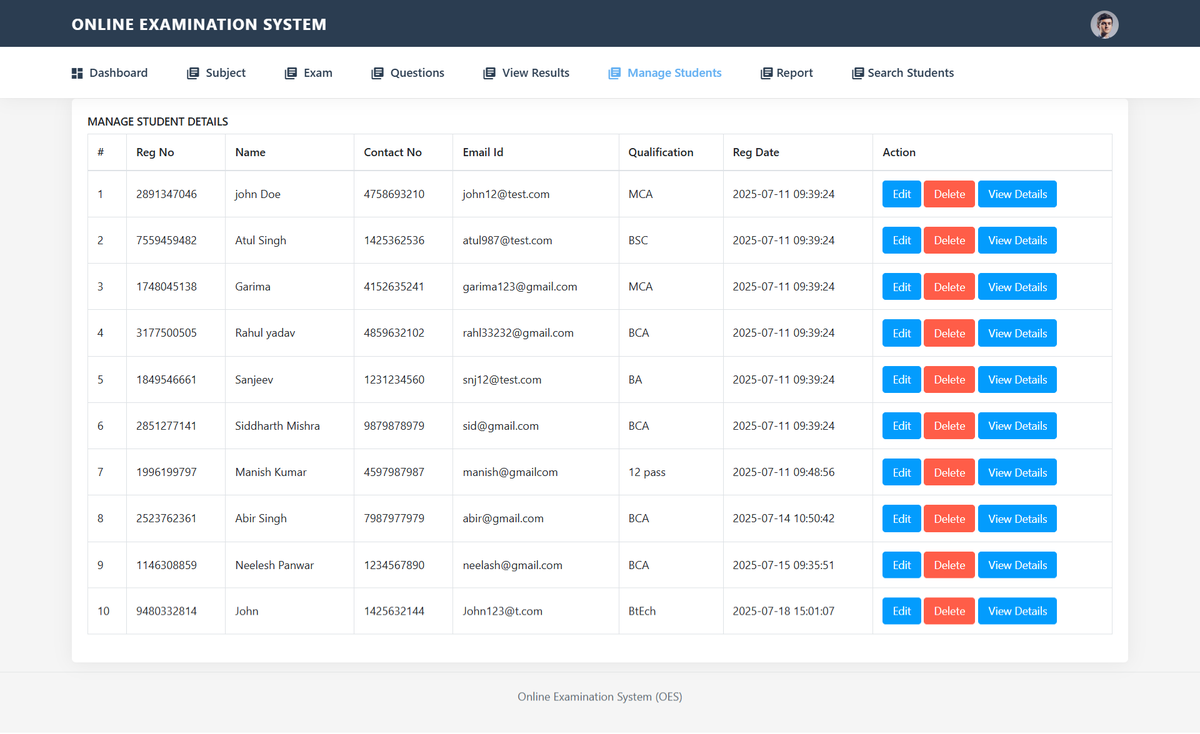
Task: Delete Garima's student entry
Action: click(949, 287)
